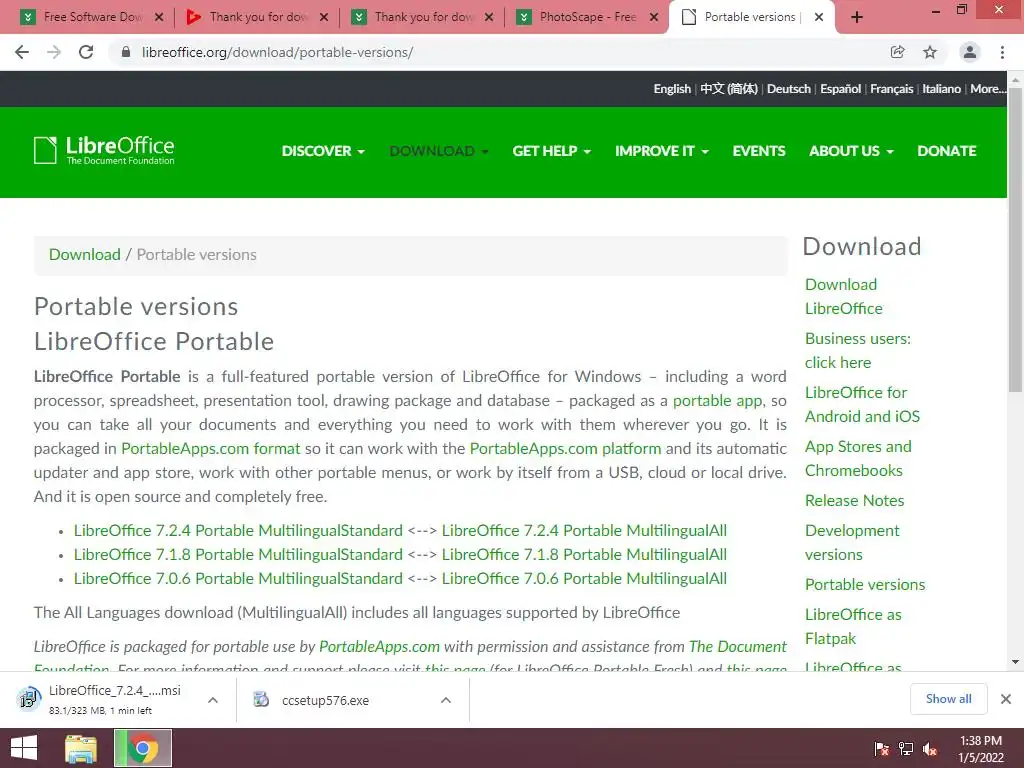Switch language to Français
1024x768 pixels.
pos(891,89)
